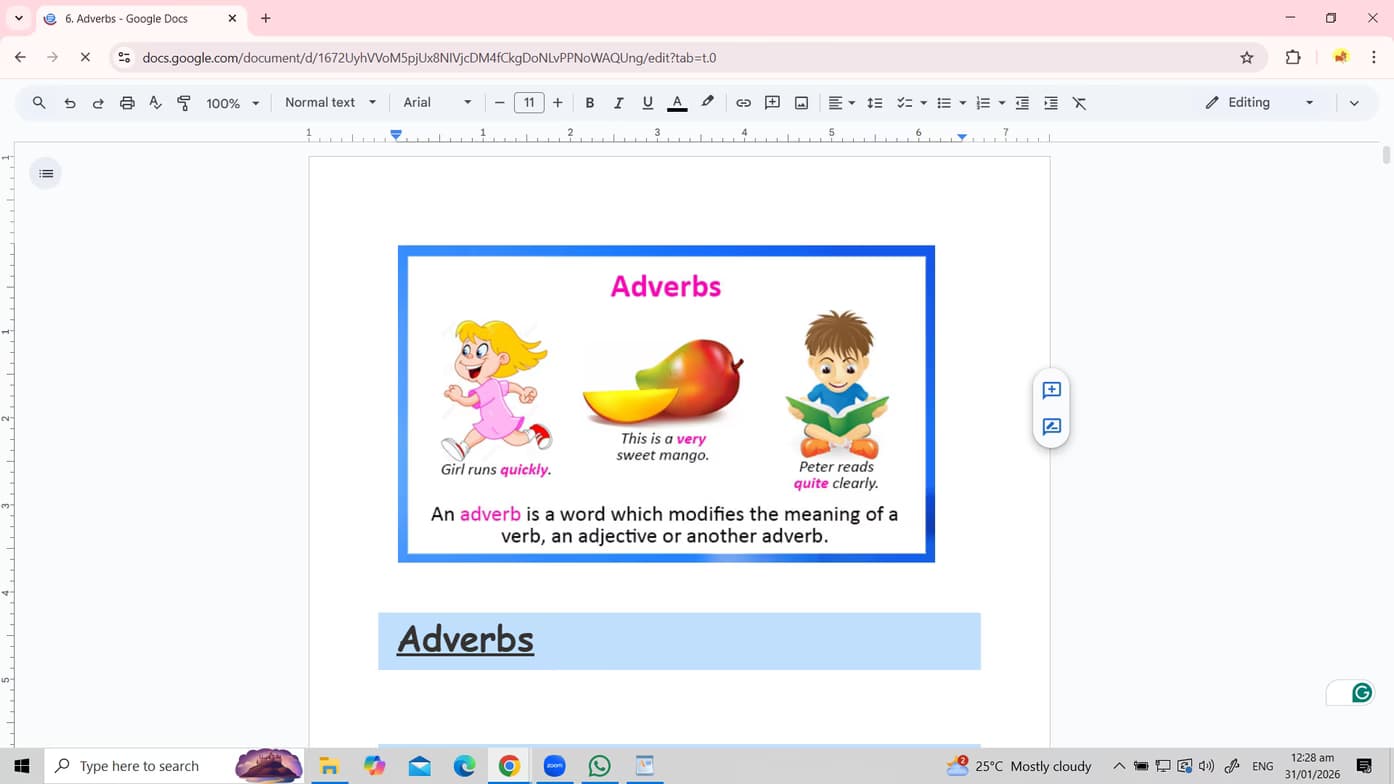Image resolution: width=1394 pixels, height=784 pixels.
Task: Switch to the '6. Adverbs' browser tab
Action: 130,18
